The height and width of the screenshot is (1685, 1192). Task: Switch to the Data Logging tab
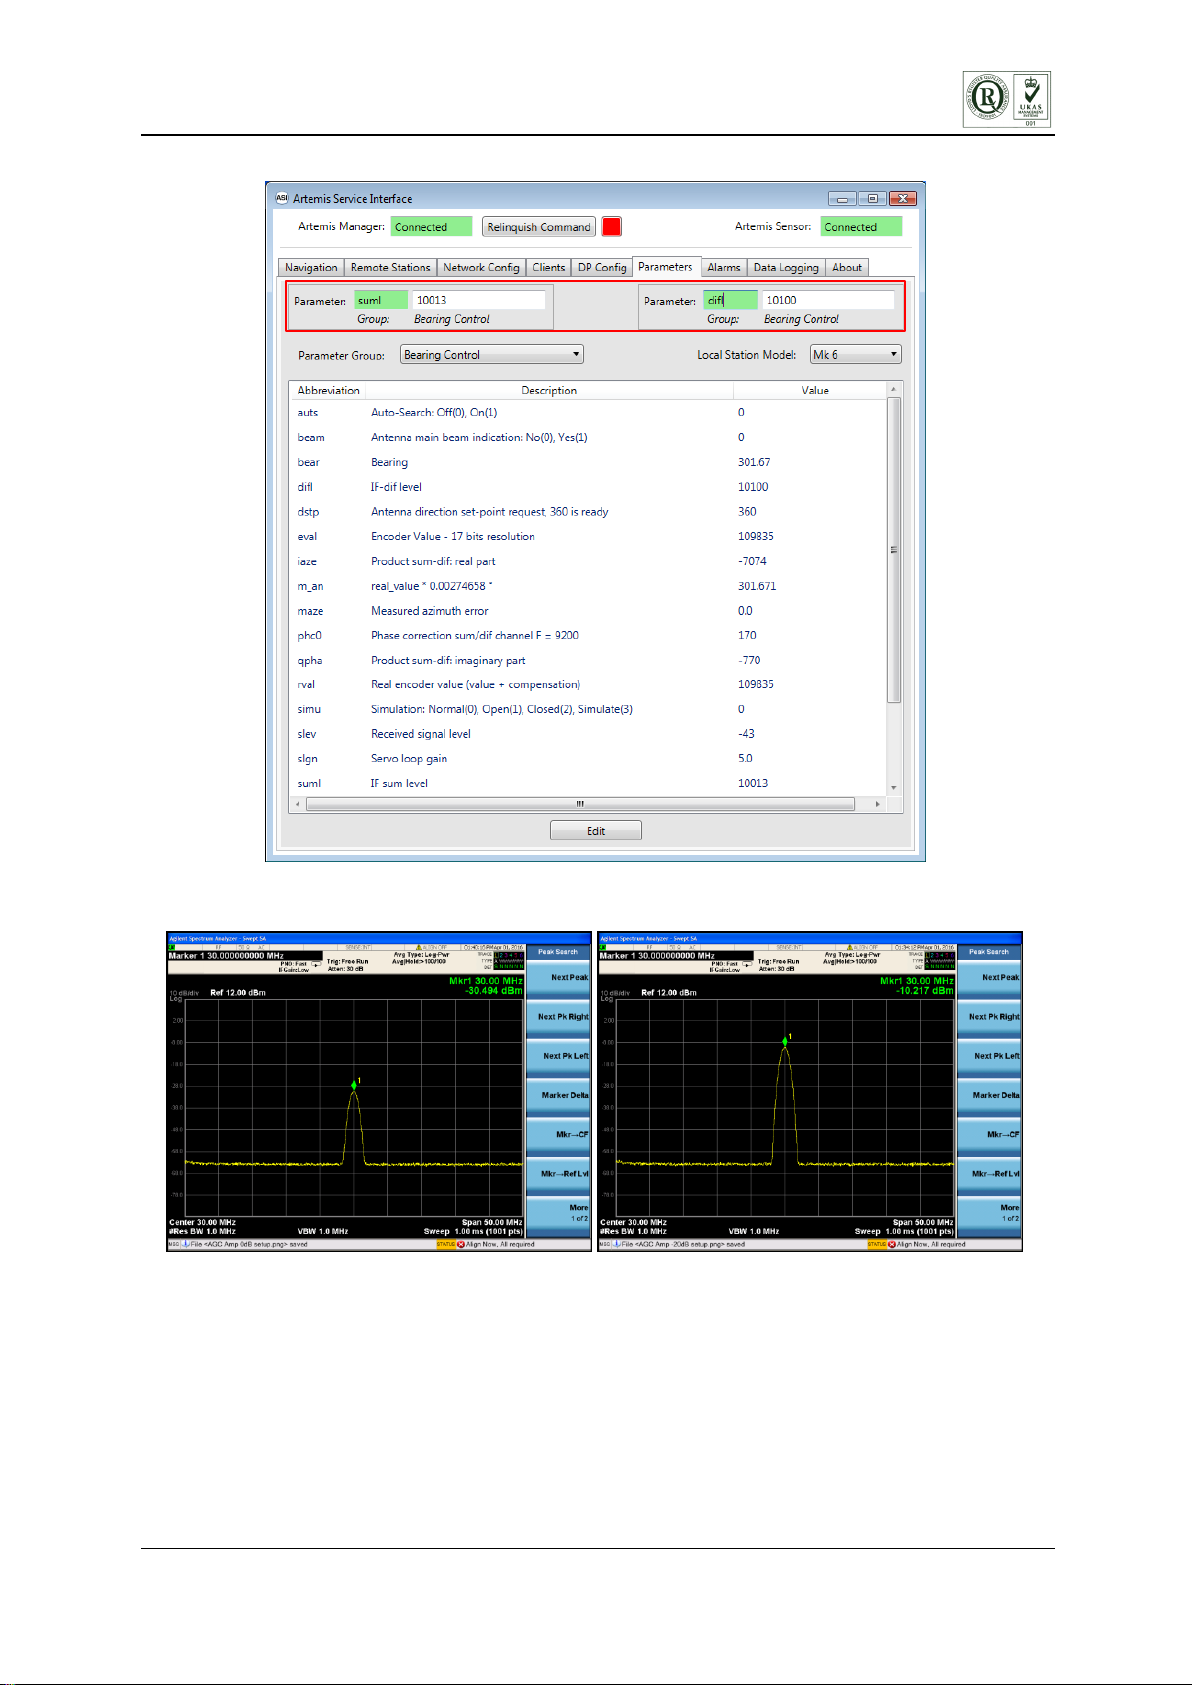pyautogui.click(x=786, y=268)
